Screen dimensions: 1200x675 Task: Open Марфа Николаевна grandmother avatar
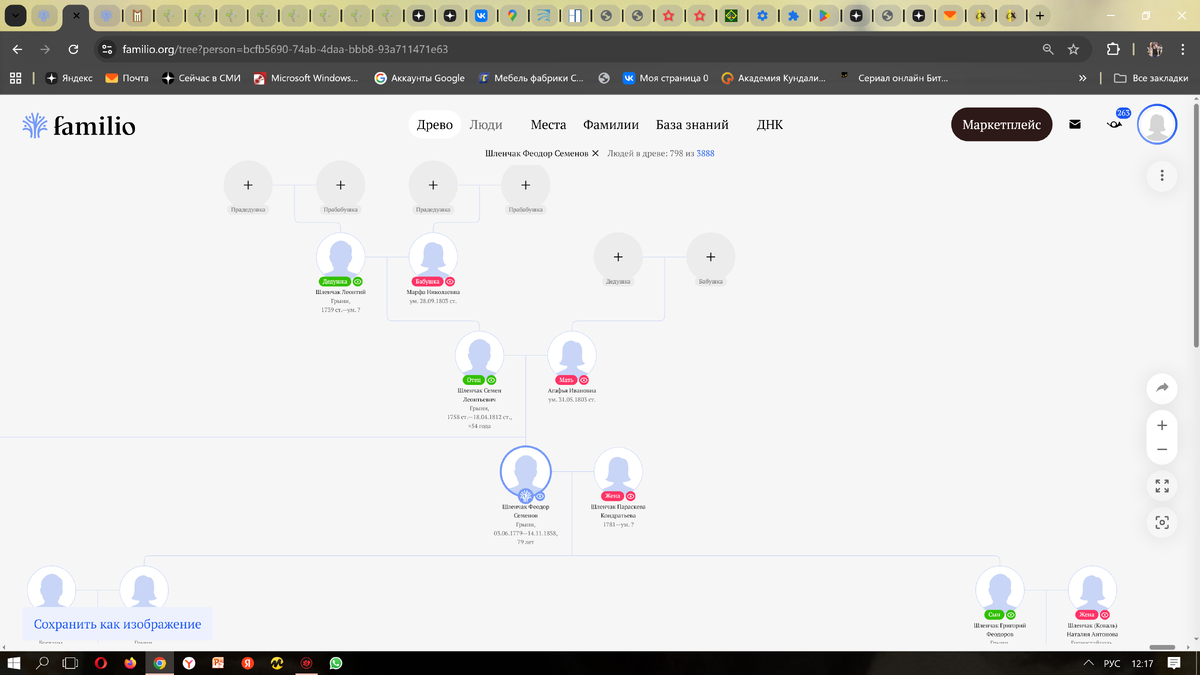433,257
